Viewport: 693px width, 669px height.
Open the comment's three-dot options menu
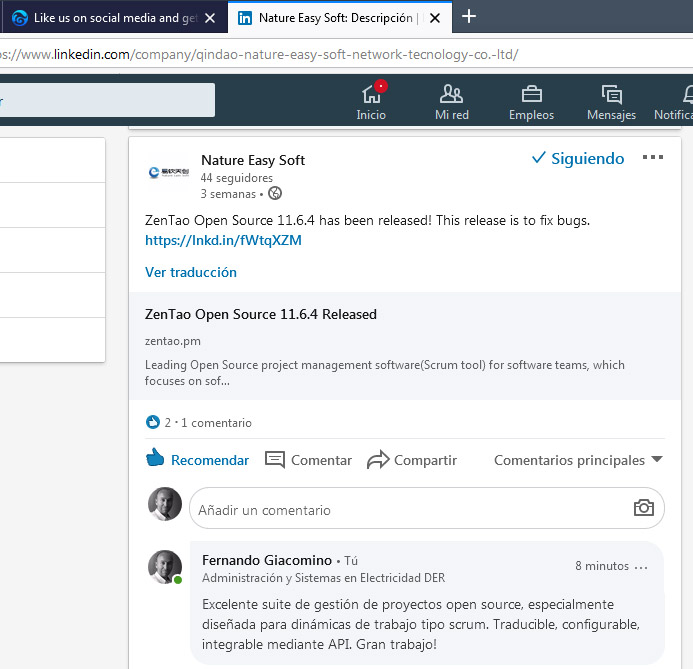point(641,567)
